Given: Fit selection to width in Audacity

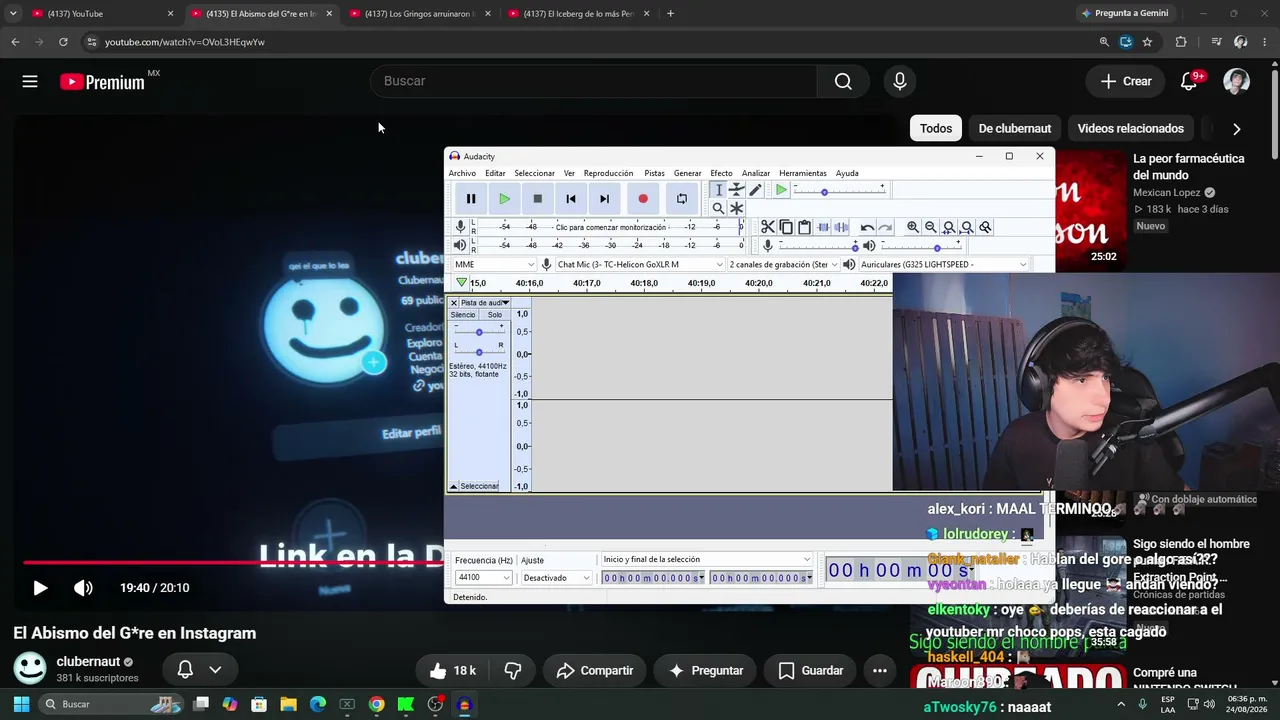Looking at the screenshot, I should pyautogui.click(x=949, y=227).
